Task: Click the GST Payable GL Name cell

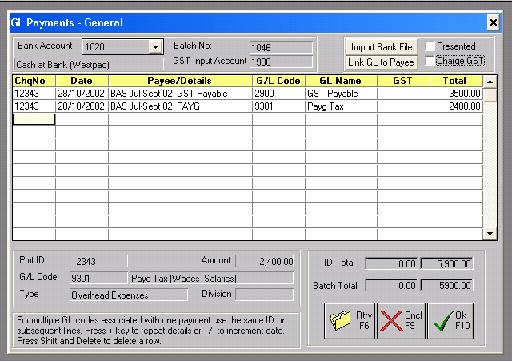Action: (341, 93)
